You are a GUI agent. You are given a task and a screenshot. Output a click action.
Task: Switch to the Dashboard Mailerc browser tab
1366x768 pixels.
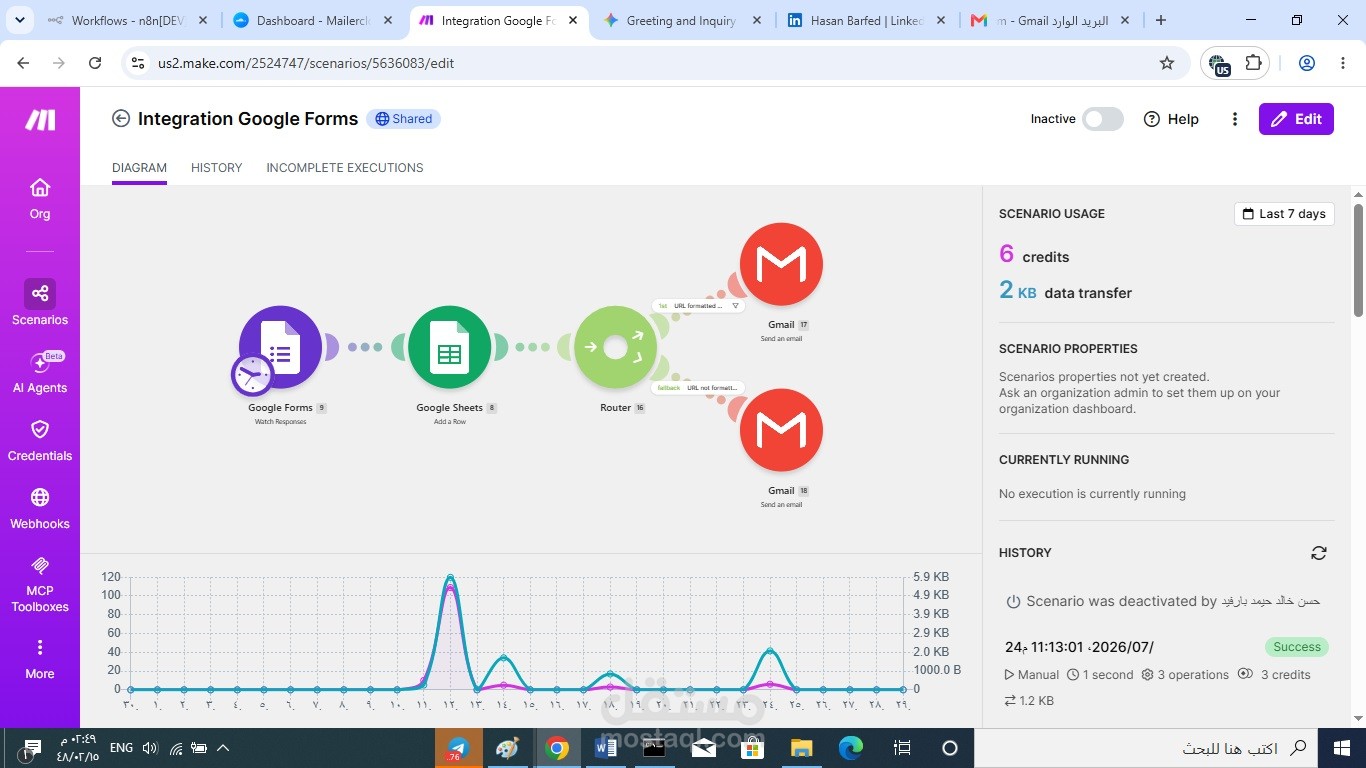tap(314, 20)
